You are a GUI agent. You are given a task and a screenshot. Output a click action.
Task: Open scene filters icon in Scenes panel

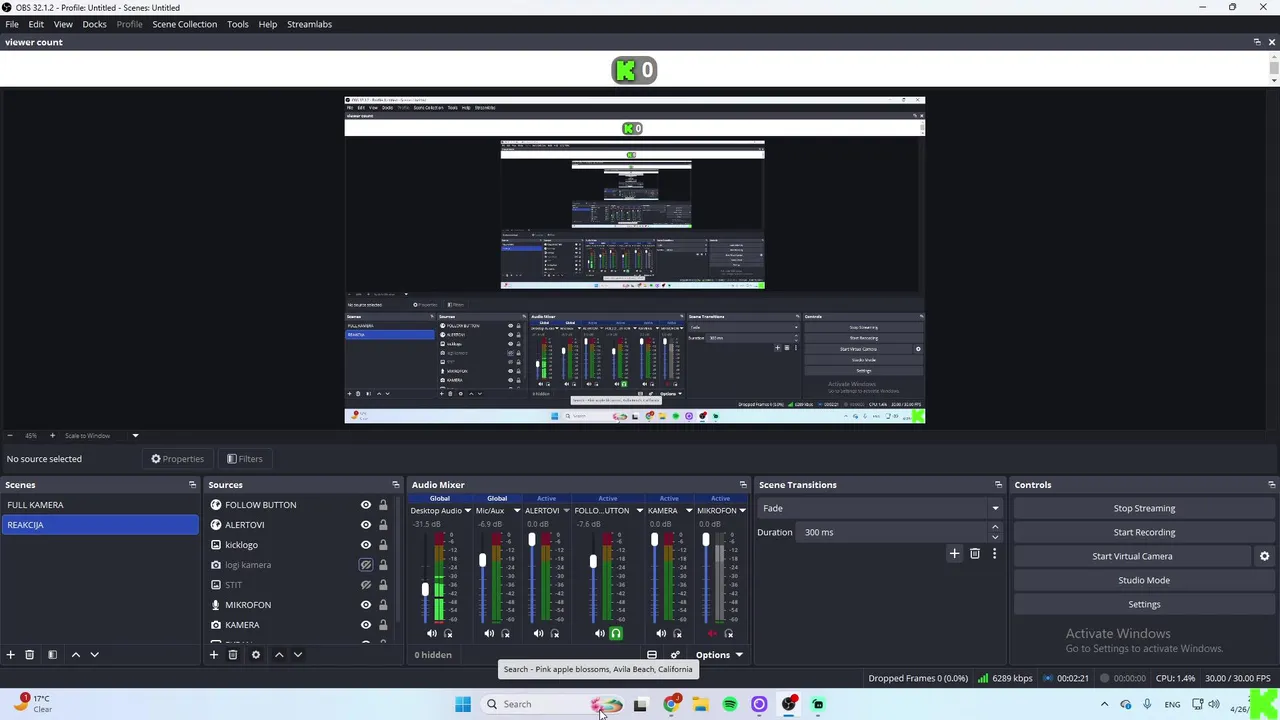click(x=52, y=655)
